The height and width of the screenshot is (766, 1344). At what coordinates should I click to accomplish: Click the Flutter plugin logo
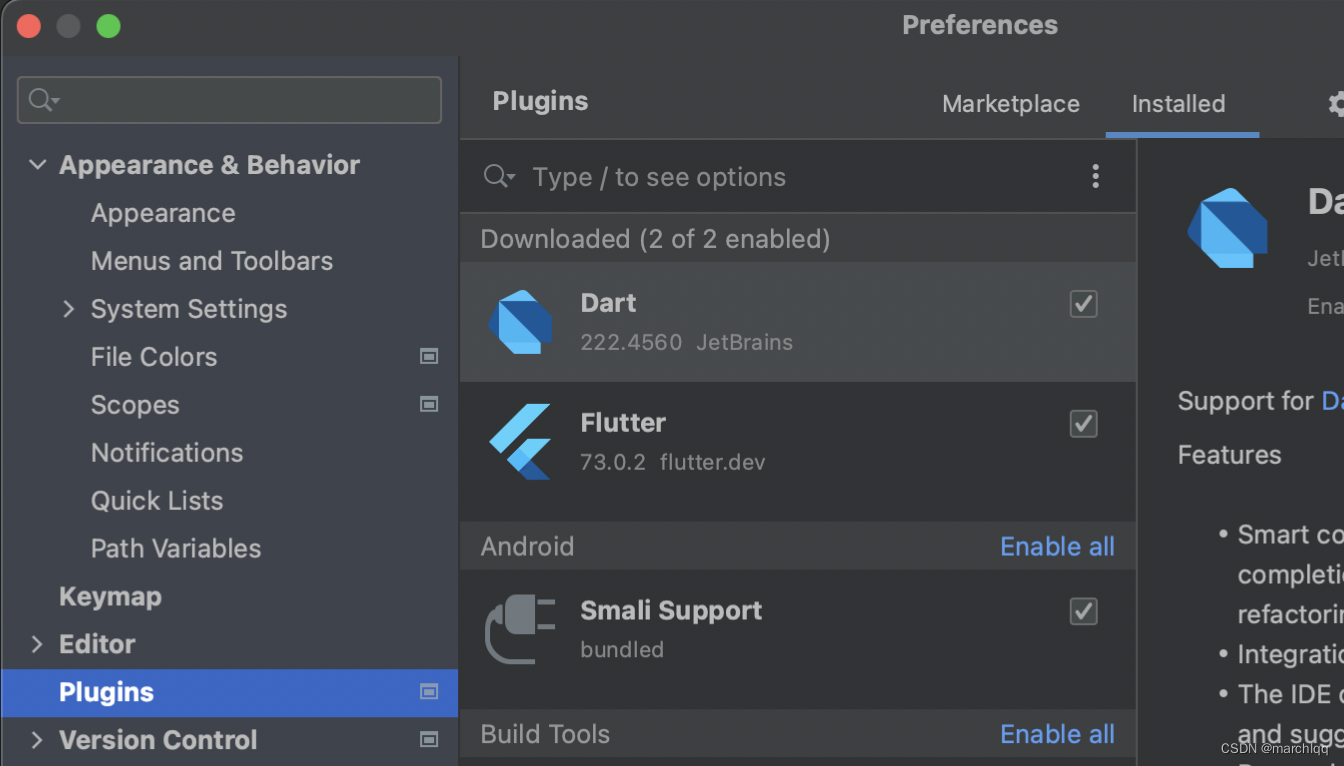520,441
